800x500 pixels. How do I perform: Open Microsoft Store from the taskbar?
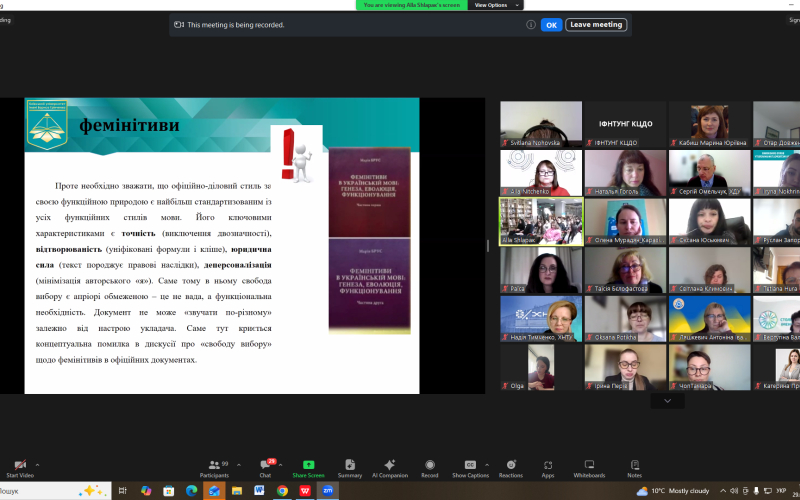pos(168,491)
